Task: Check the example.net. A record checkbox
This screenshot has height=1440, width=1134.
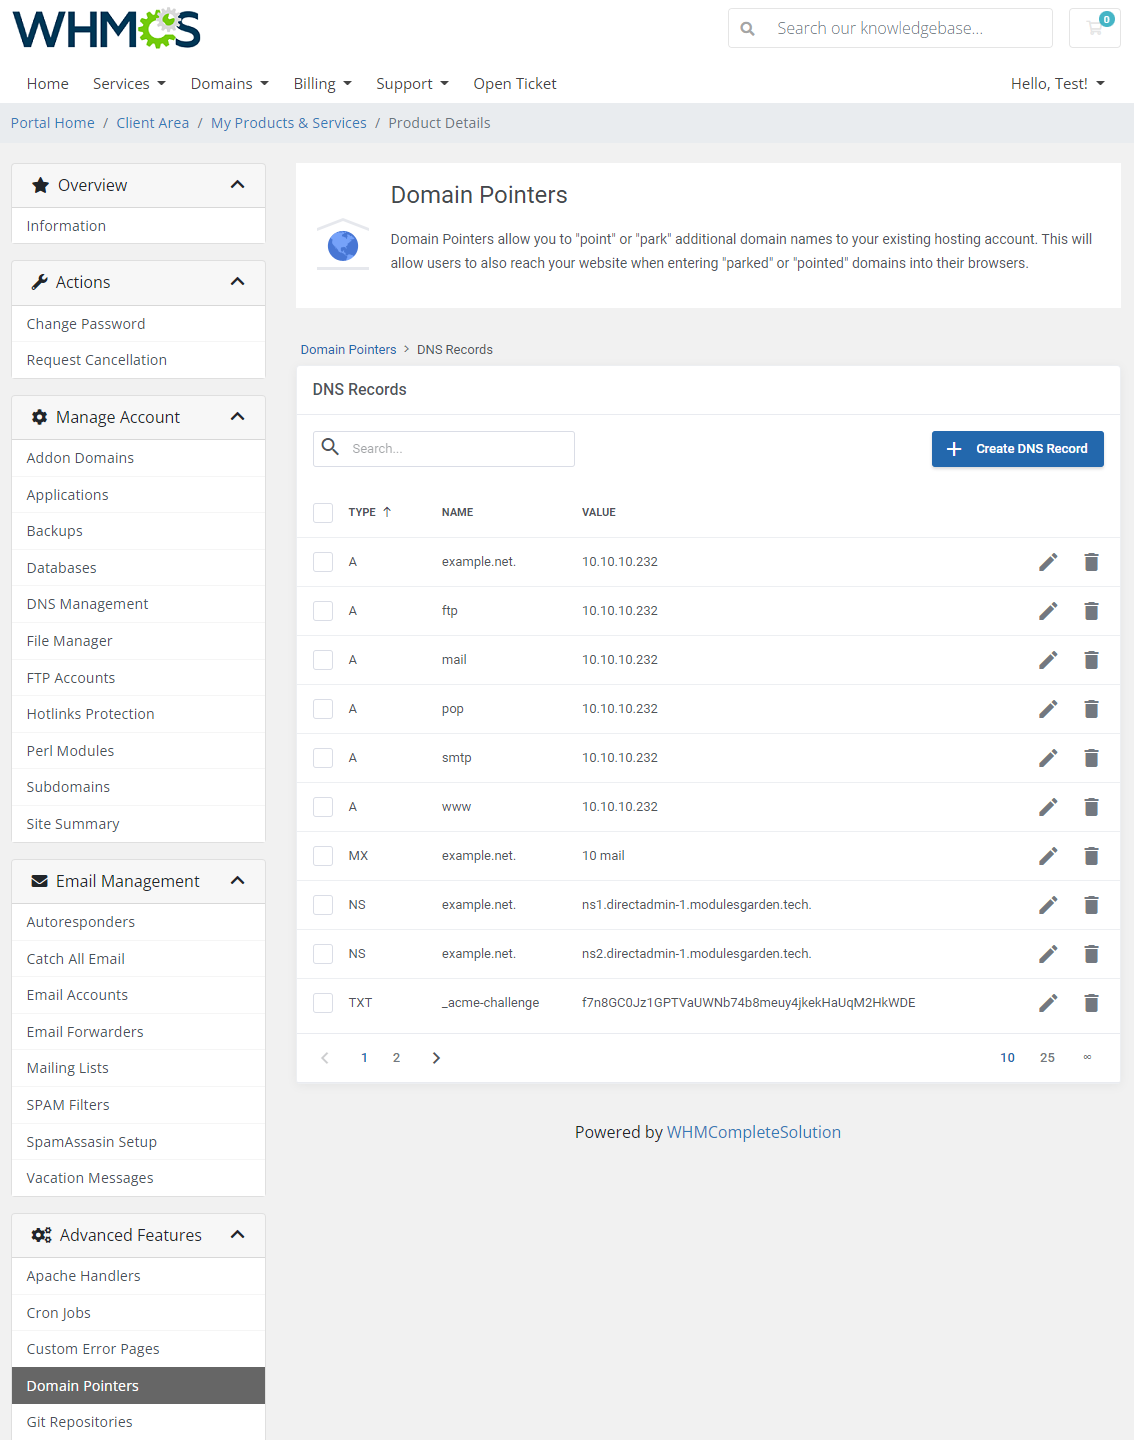Action: 323,562
